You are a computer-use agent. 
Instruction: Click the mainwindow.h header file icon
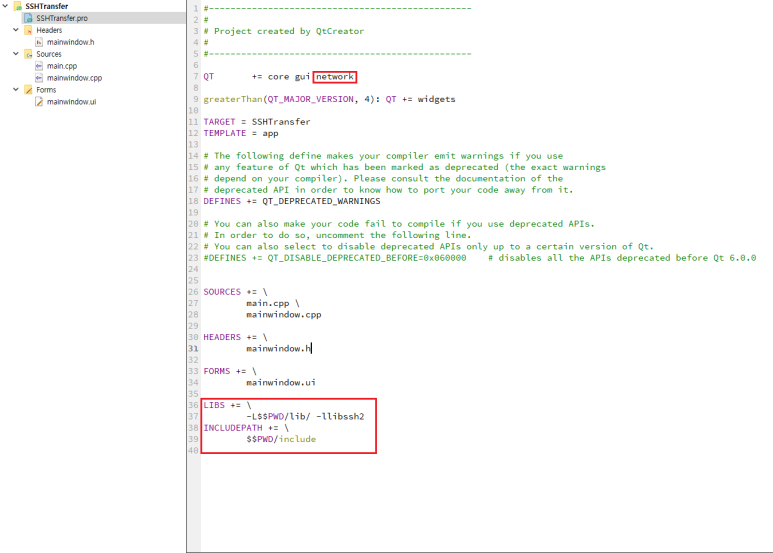pos(39,42)
